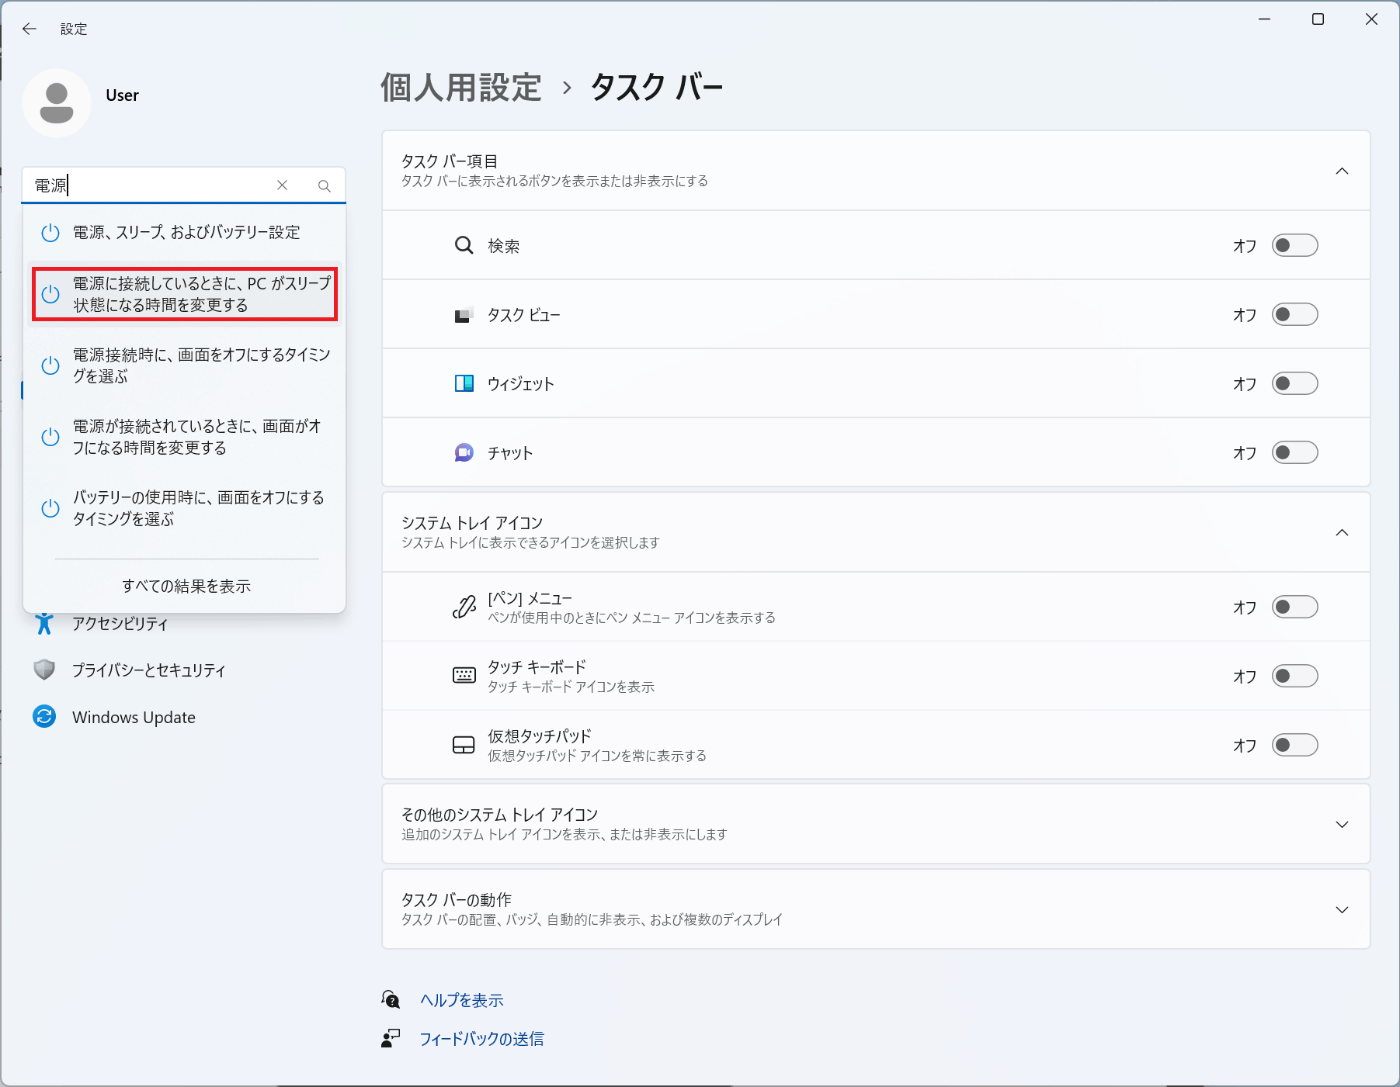1400x1087 pixels.
Task: Click すべての結果を表示 button
Action: coord(186,586)
